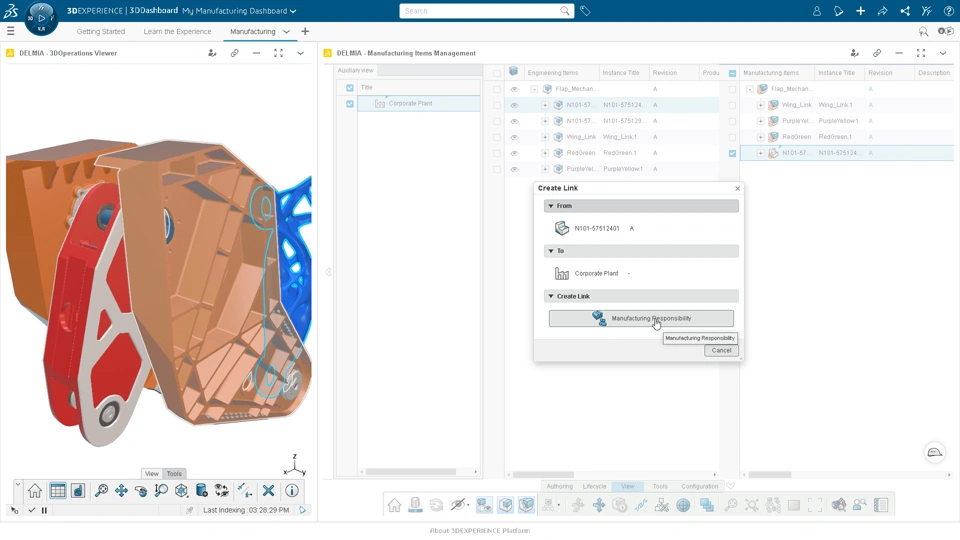Open the Manufacturing tab dropdown arrow
The image size is (960, 540).
pyautogui.click(x=286, y=31)
